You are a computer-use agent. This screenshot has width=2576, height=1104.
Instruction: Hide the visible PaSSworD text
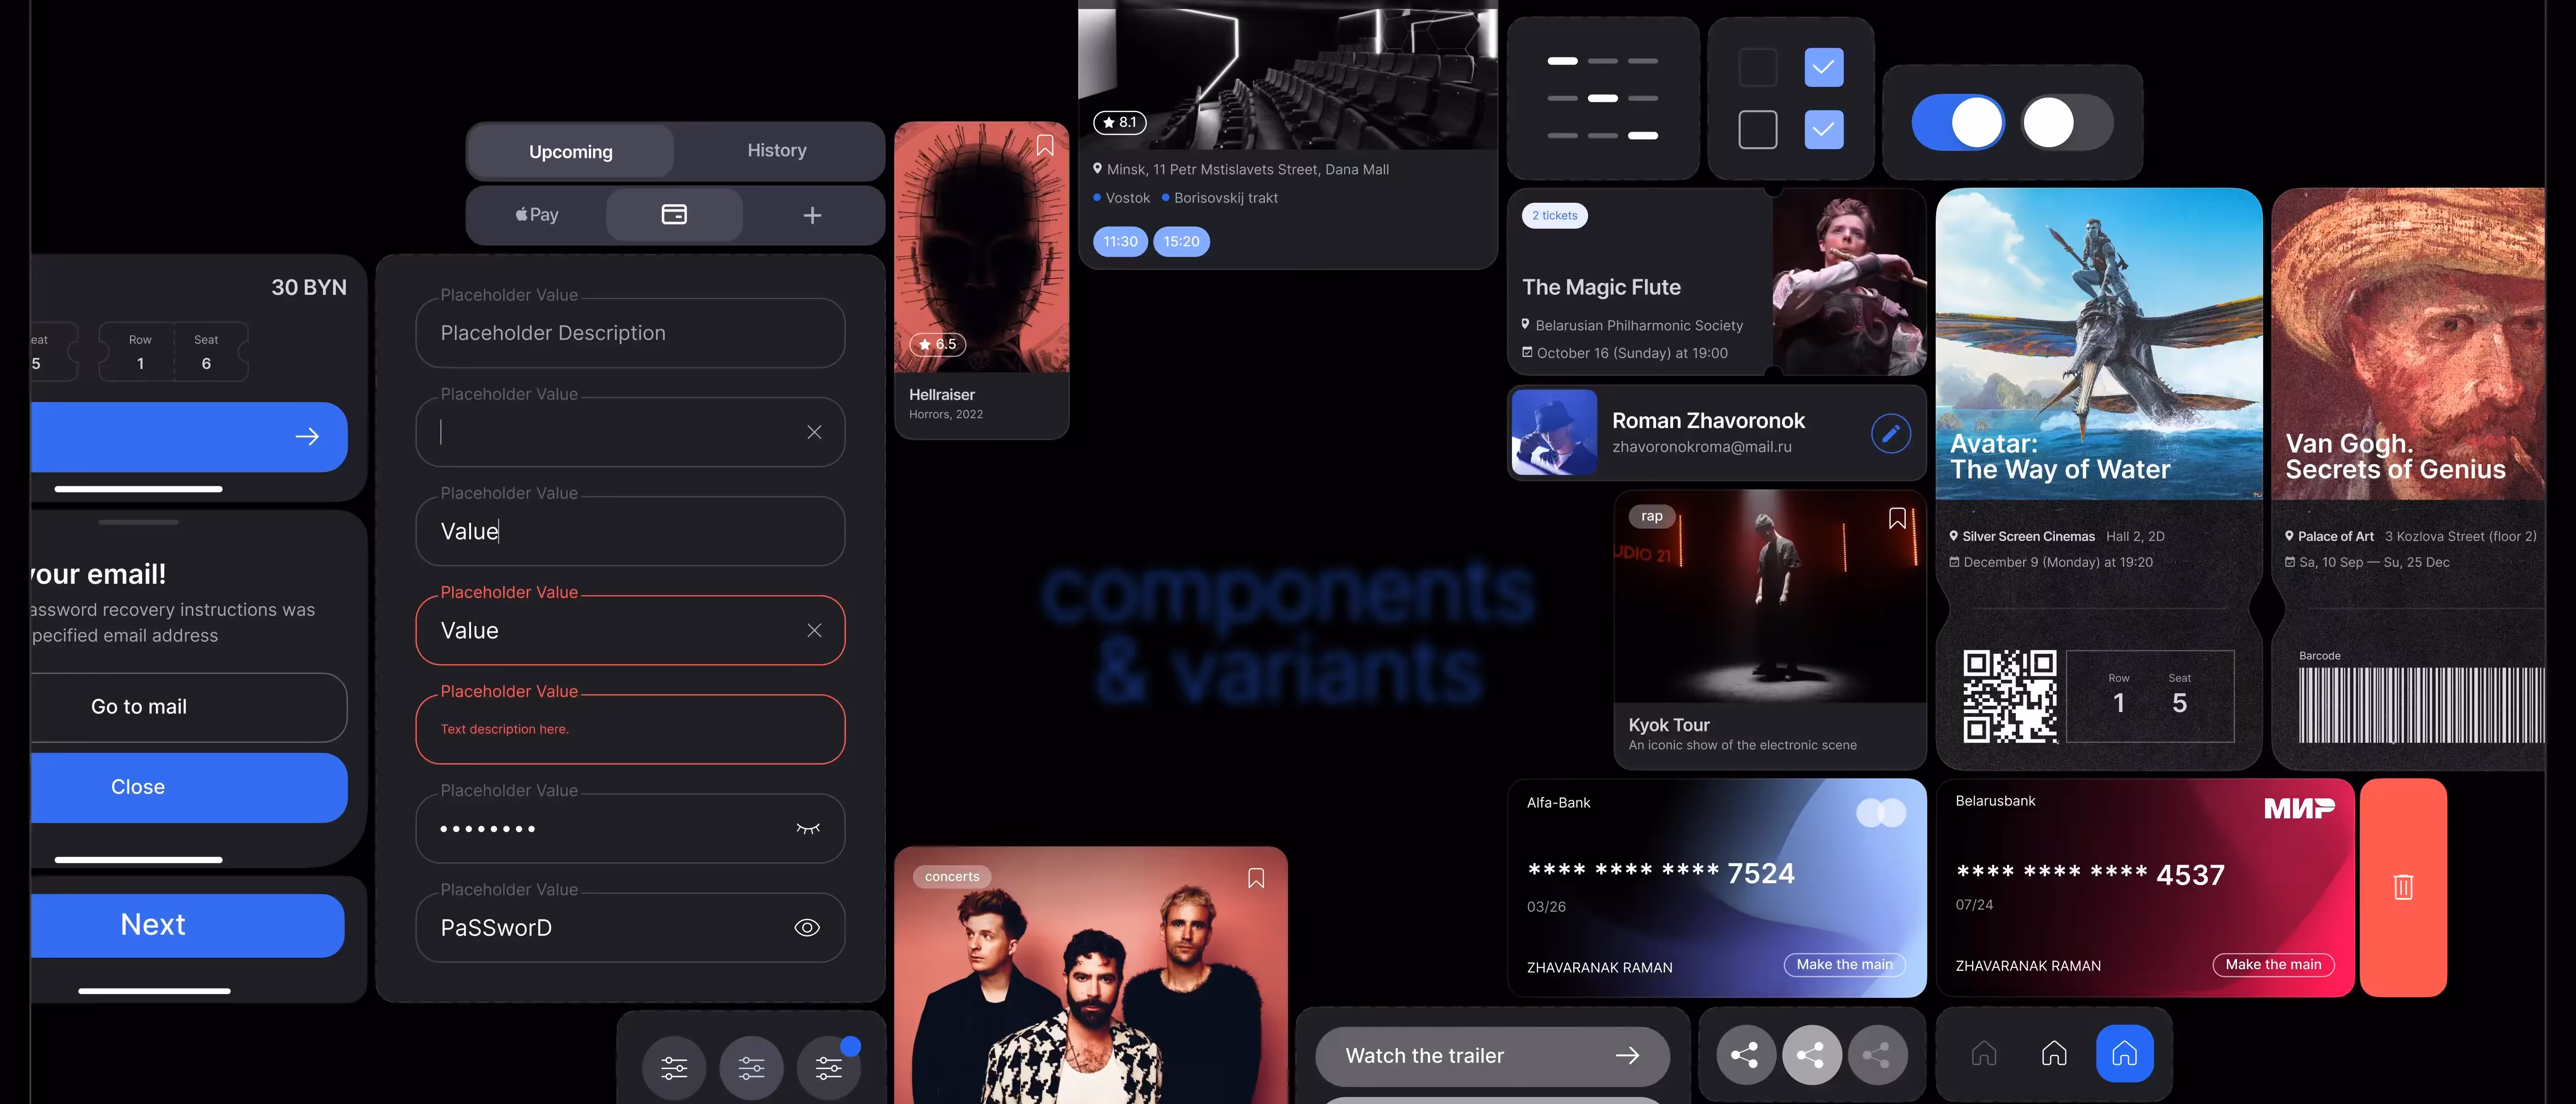click(807, 928)
